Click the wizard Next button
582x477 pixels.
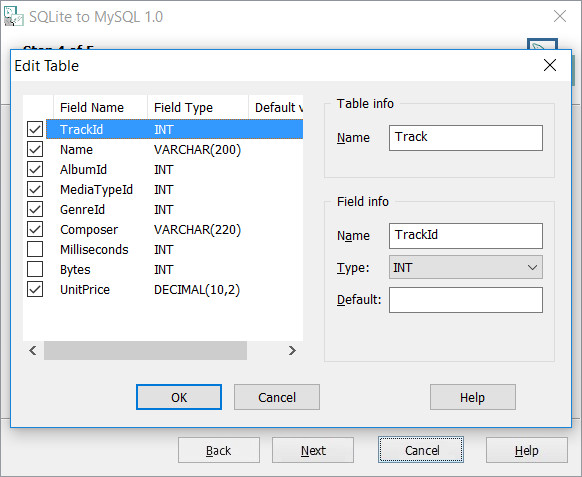tap(313, 450)
